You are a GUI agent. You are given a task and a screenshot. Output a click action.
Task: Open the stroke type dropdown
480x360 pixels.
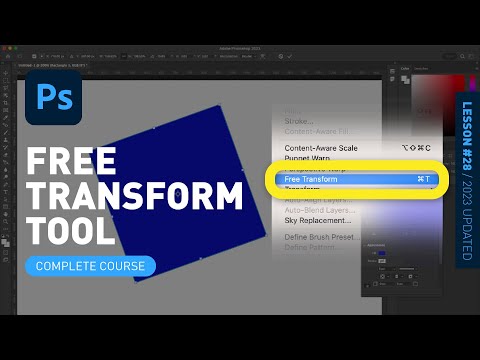point(408,269)
